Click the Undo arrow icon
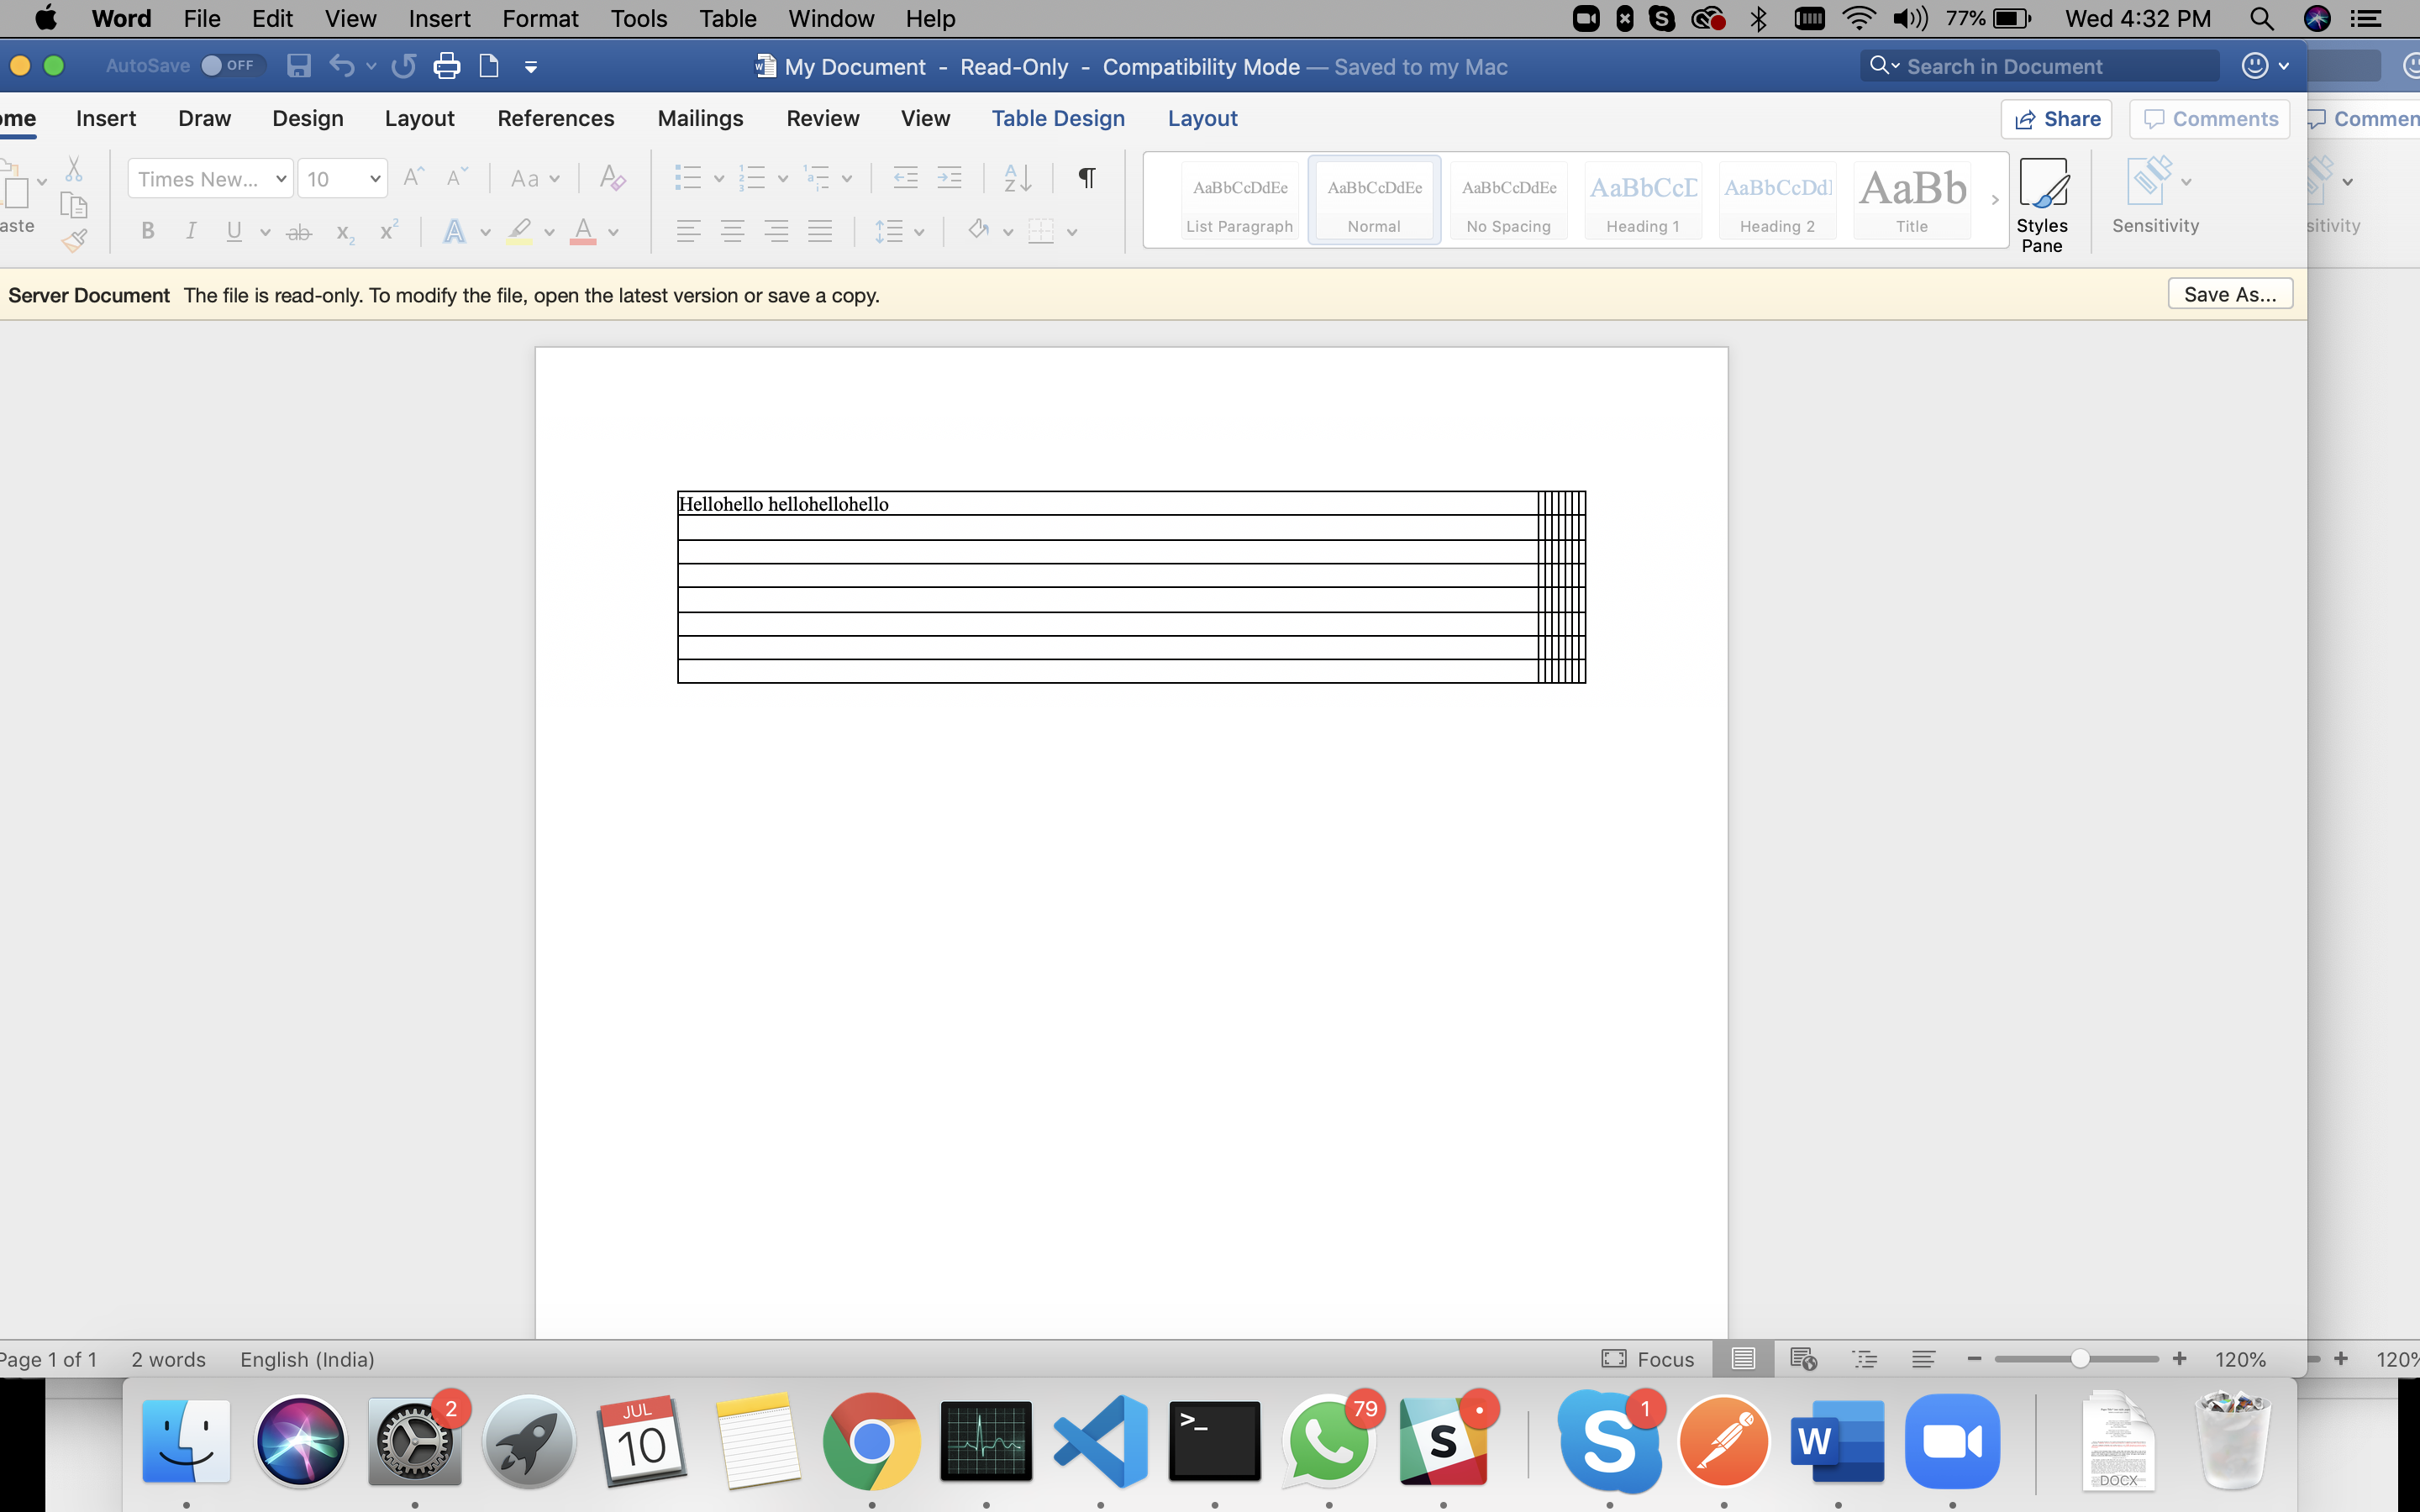 click(x=342, y=66)
